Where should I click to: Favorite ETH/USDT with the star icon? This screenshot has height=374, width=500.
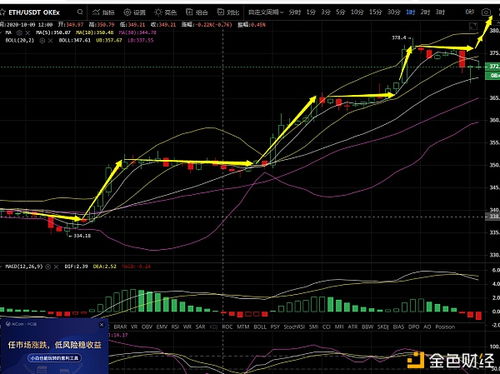point(2,13)
